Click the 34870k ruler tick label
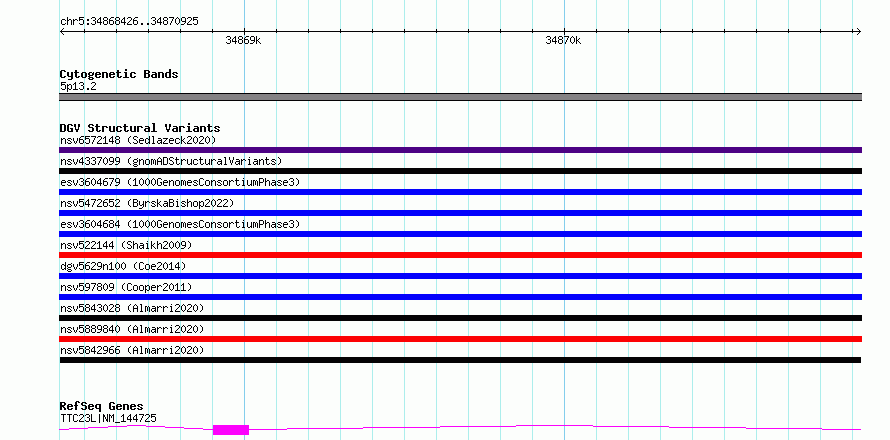The image size is (890, 440). tap(563, 40)
